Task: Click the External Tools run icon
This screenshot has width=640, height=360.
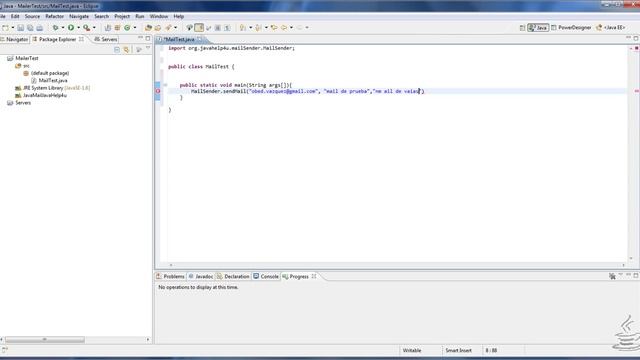Action: pyautogui.click(x=87, y=27)
